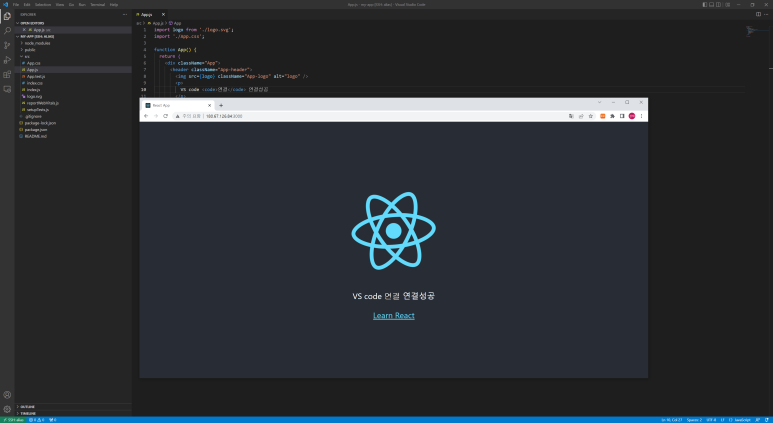Open Explorer panel more actions ellipsis

click(125, 14)
